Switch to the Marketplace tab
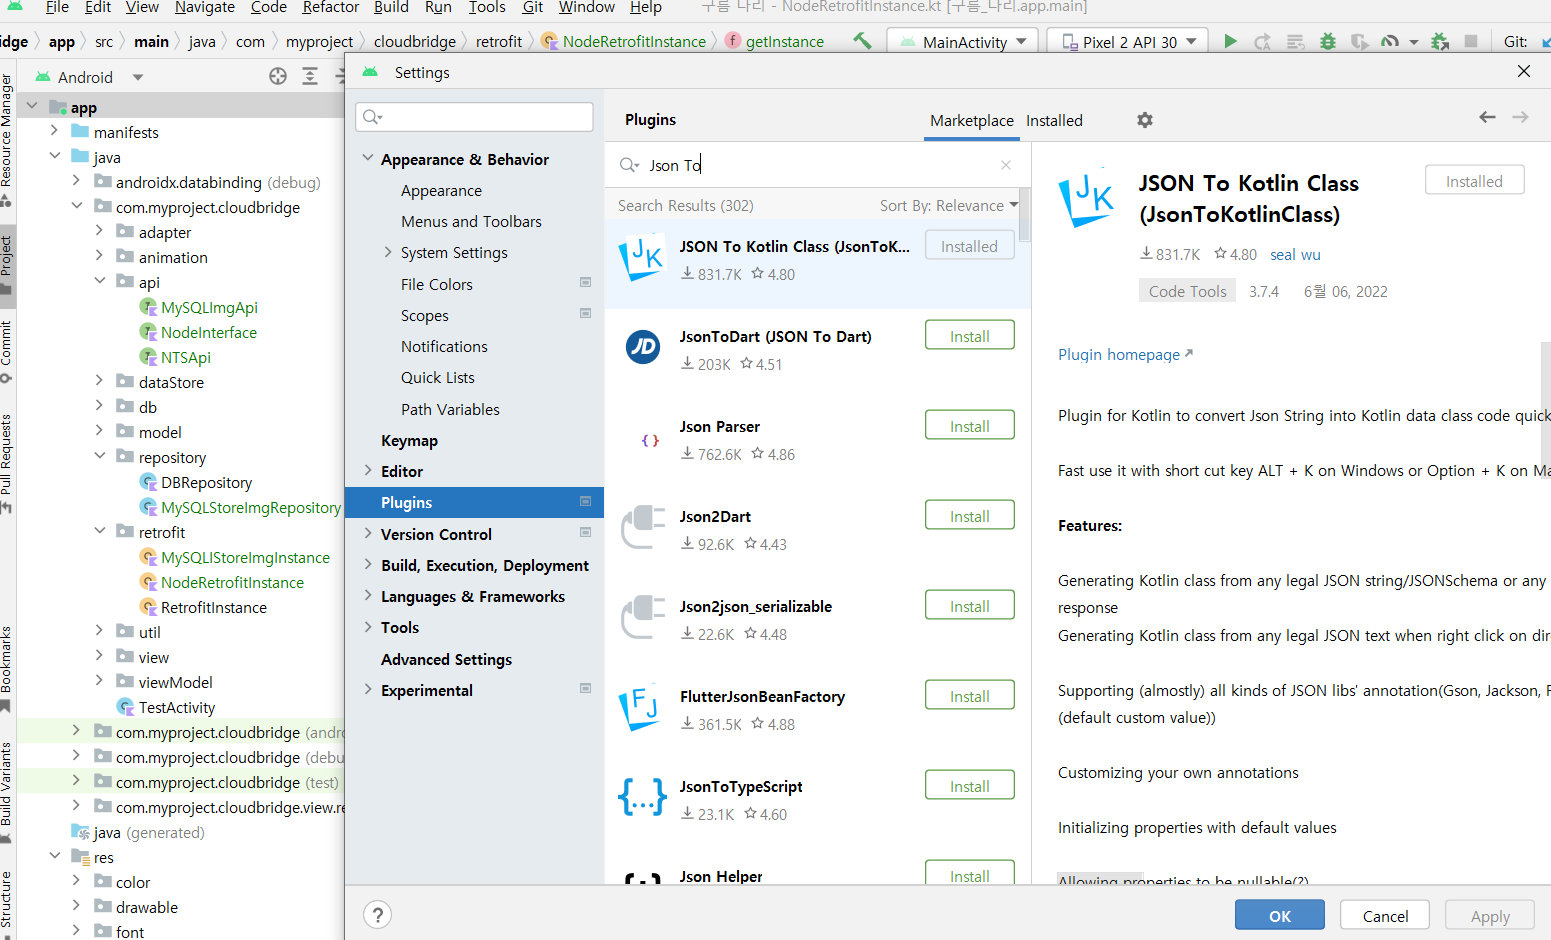Viewport: 1551px width, 940px height. [971, 120]
